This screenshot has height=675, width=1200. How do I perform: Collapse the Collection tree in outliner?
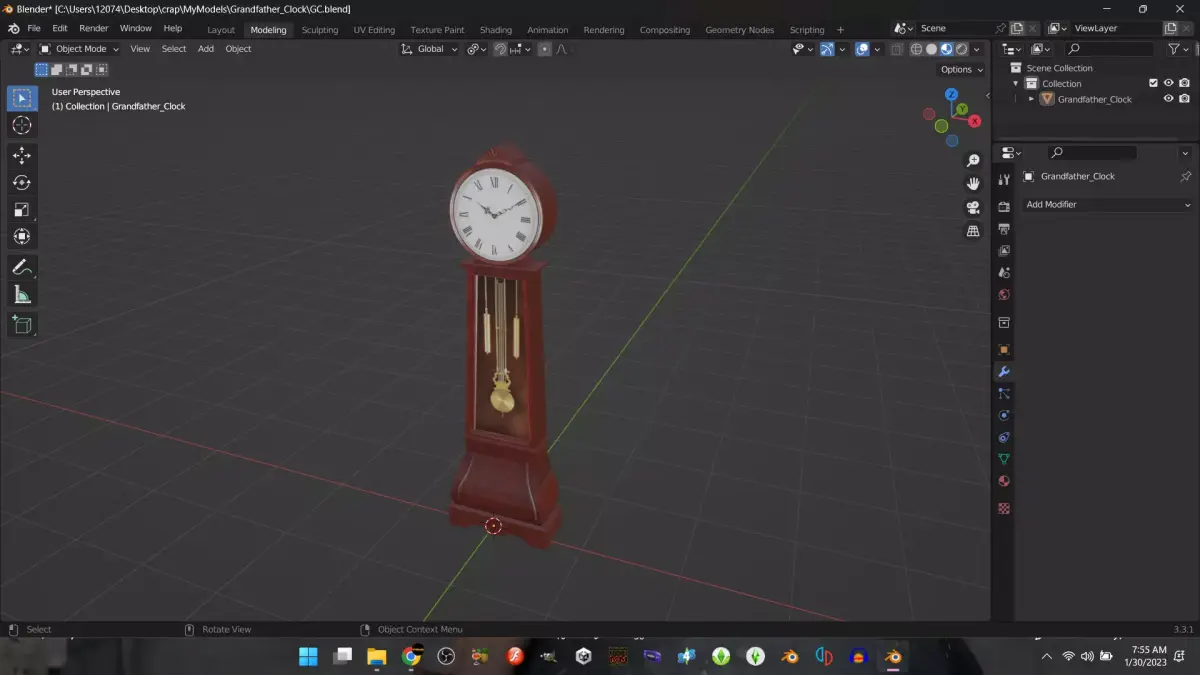pyautogui.click(x=1016, y=83)
